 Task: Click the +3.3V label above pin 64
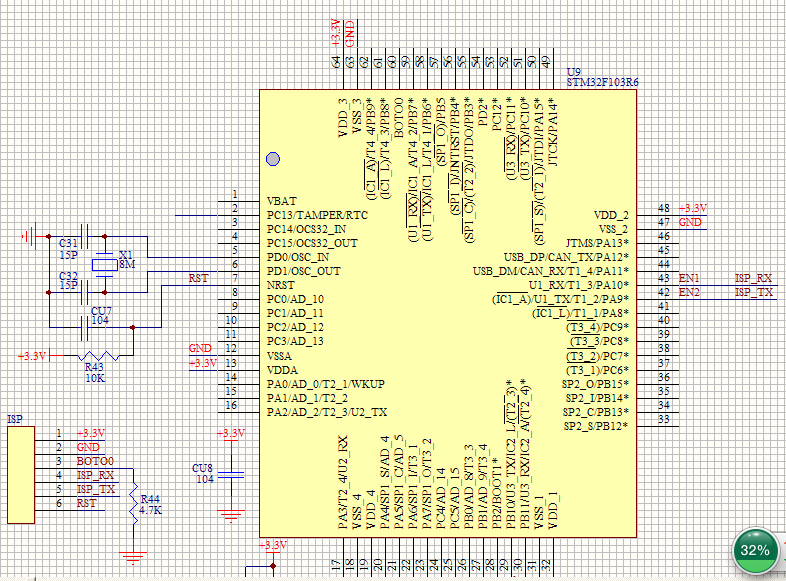tap(336, 33)
